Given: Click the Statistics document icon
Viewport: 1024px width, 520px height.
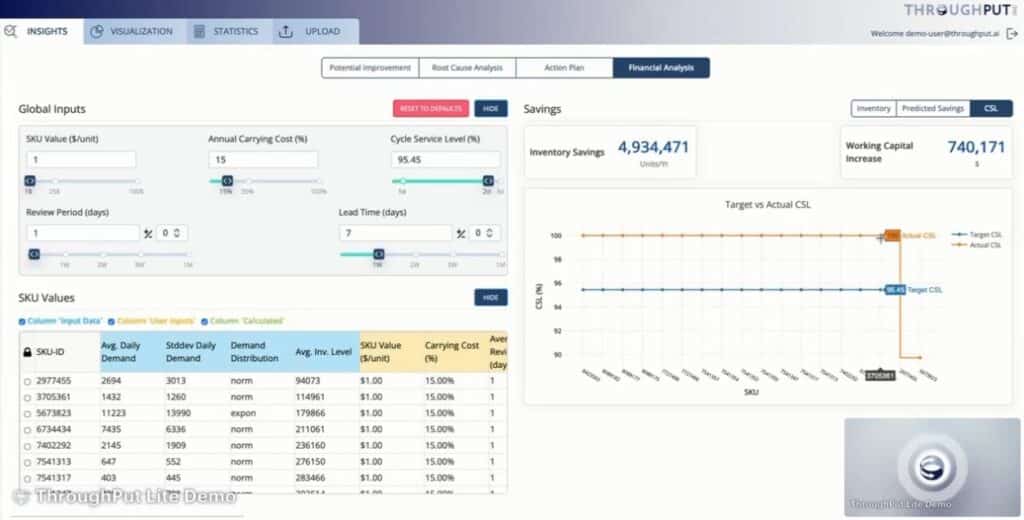Looking at the screenshot, I should click(199, 31).
